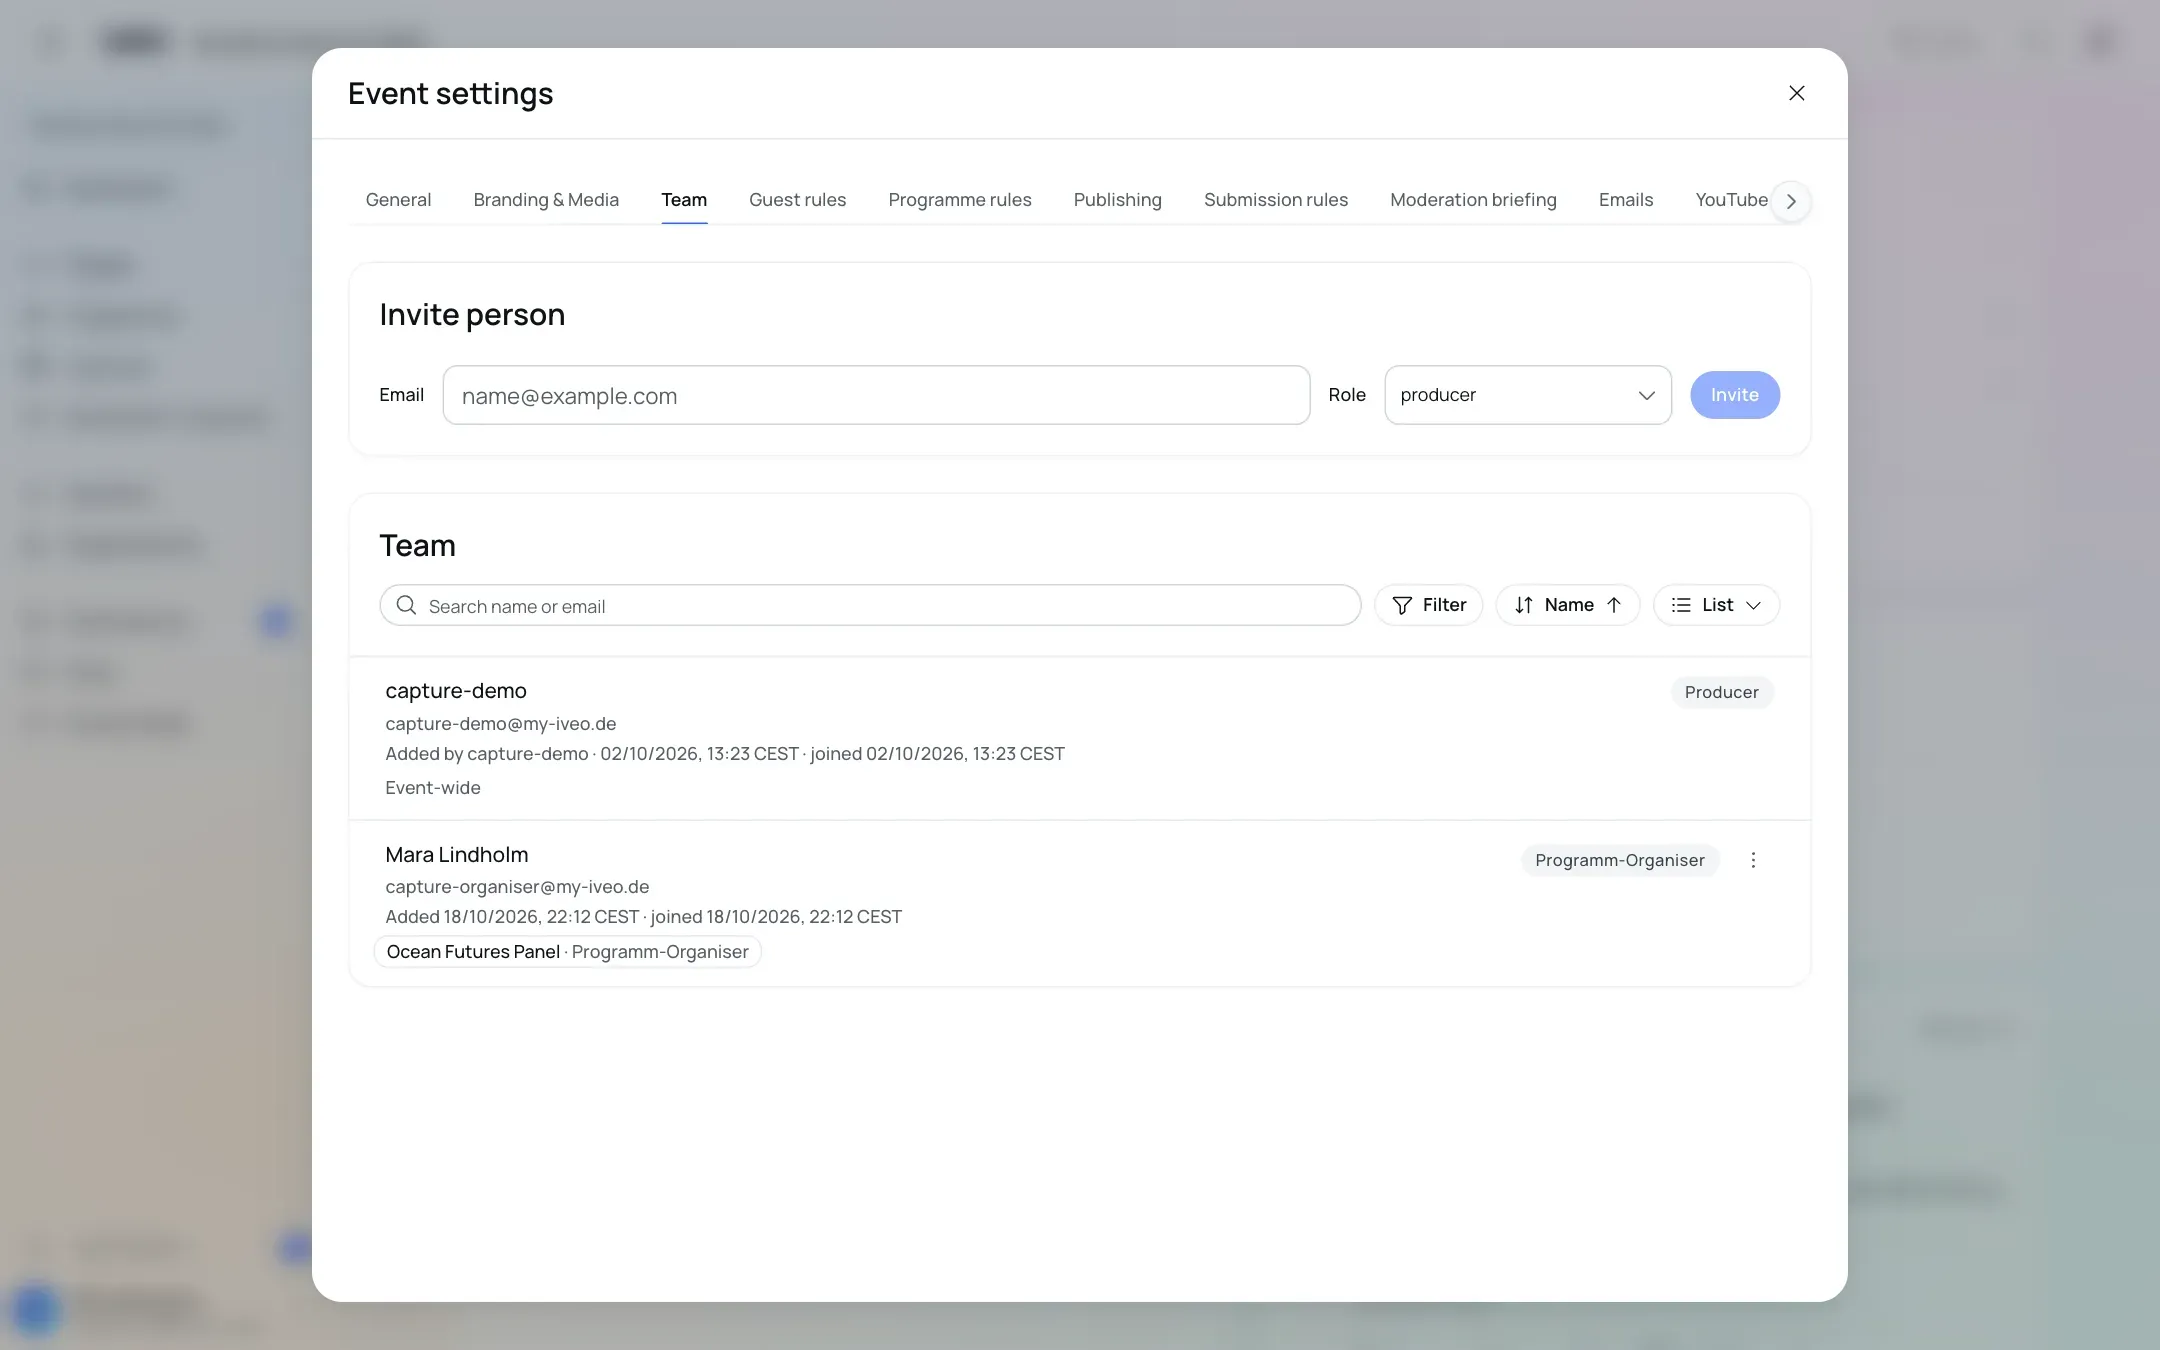Select the Mara Lindholm member name

point(457,855)
